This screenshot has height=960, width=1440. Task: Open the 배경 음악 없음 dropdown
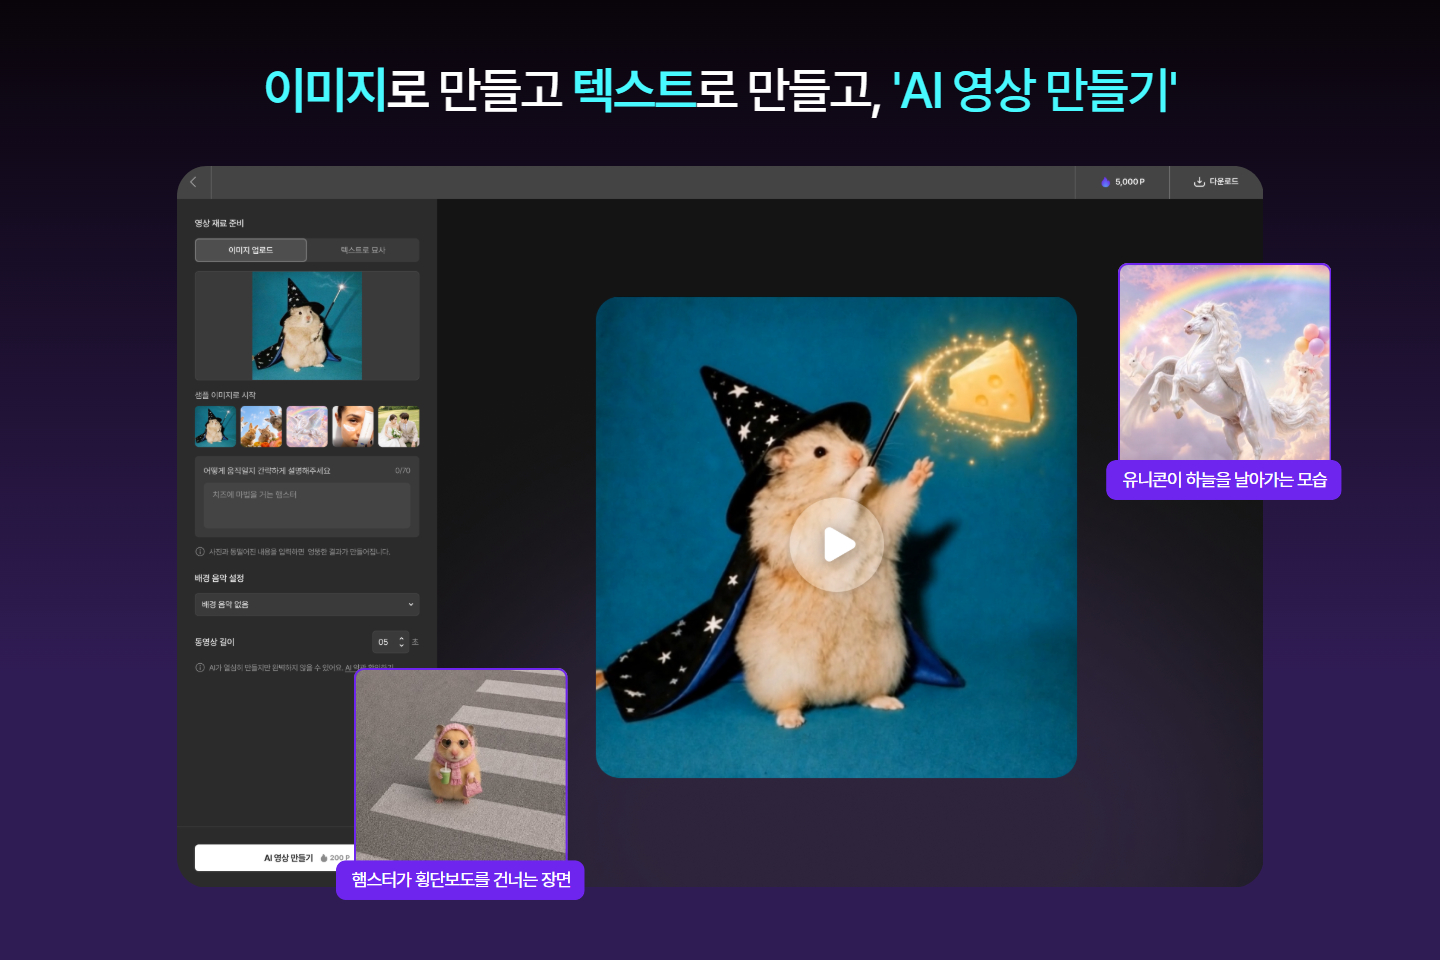(307, 604)
